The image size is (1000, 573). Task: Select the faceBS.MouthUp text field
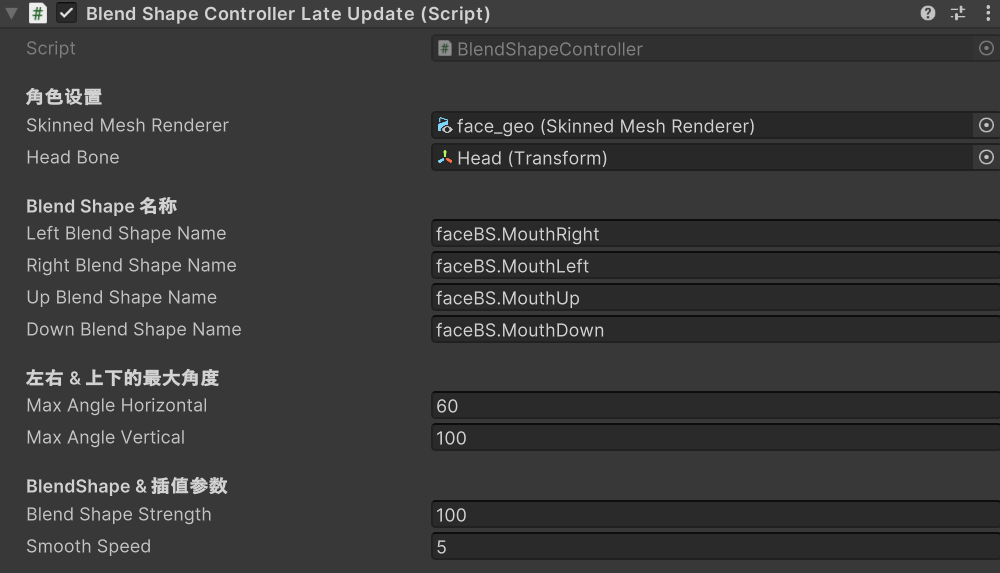(x=716, y=297)
